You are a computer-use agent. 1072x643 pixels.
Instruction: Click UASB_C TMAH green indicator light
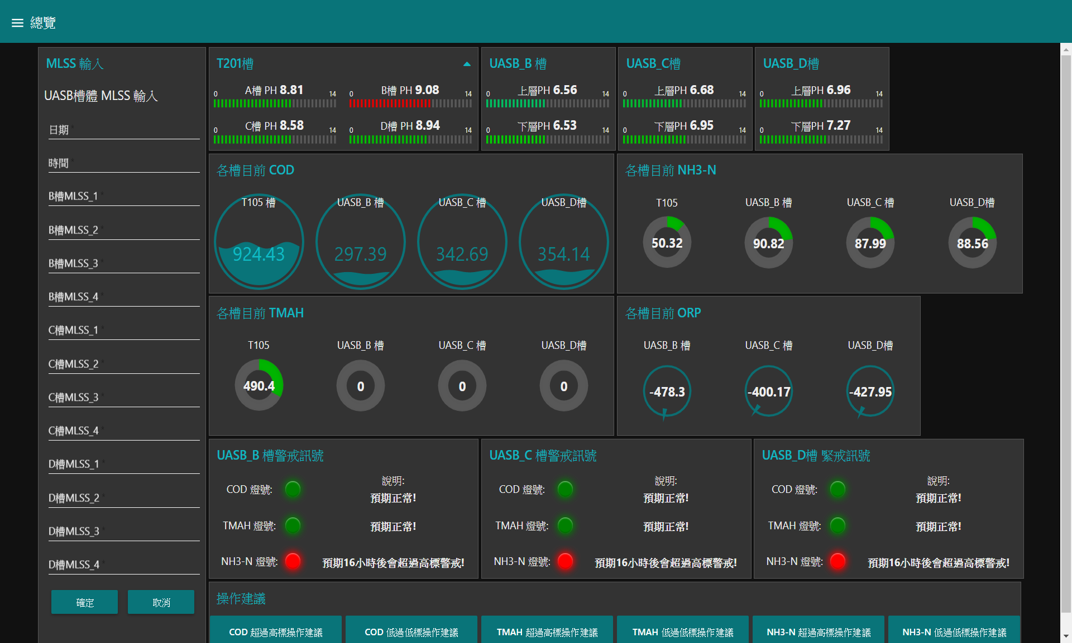[x=565, y=525]
